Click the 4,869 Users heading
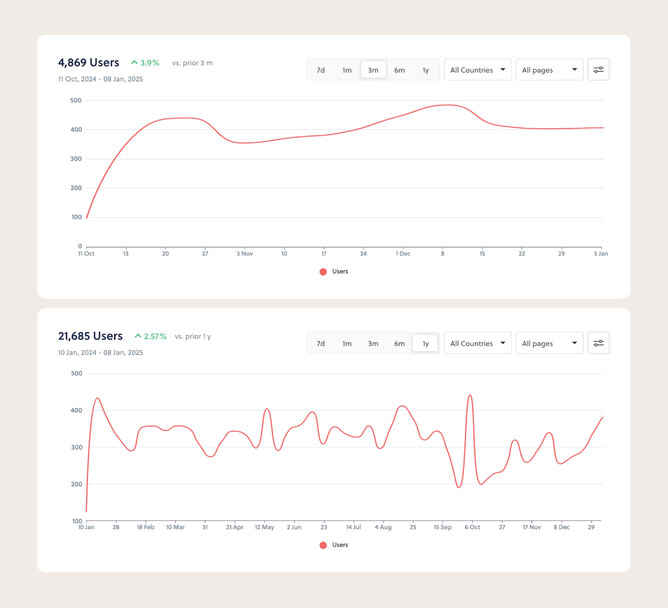 [x=89, y=62]
